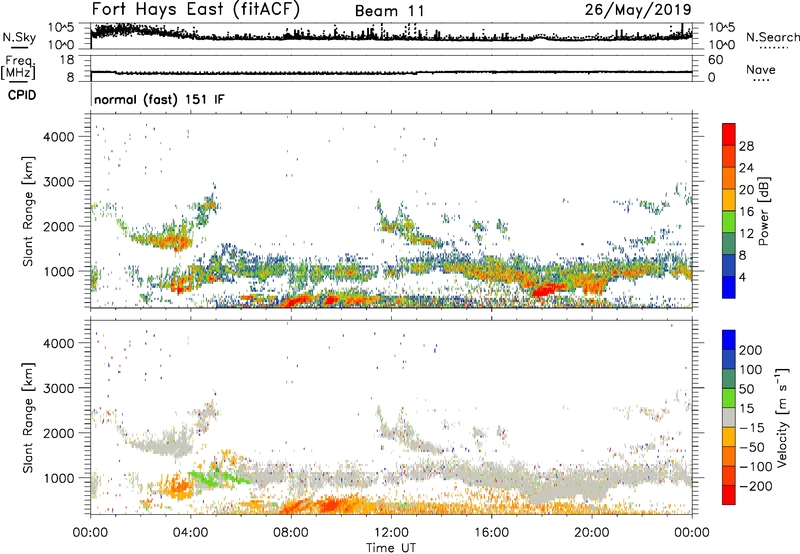
Task: Click '2000' on the power panel range axis
Action: [x=59, y=226]
